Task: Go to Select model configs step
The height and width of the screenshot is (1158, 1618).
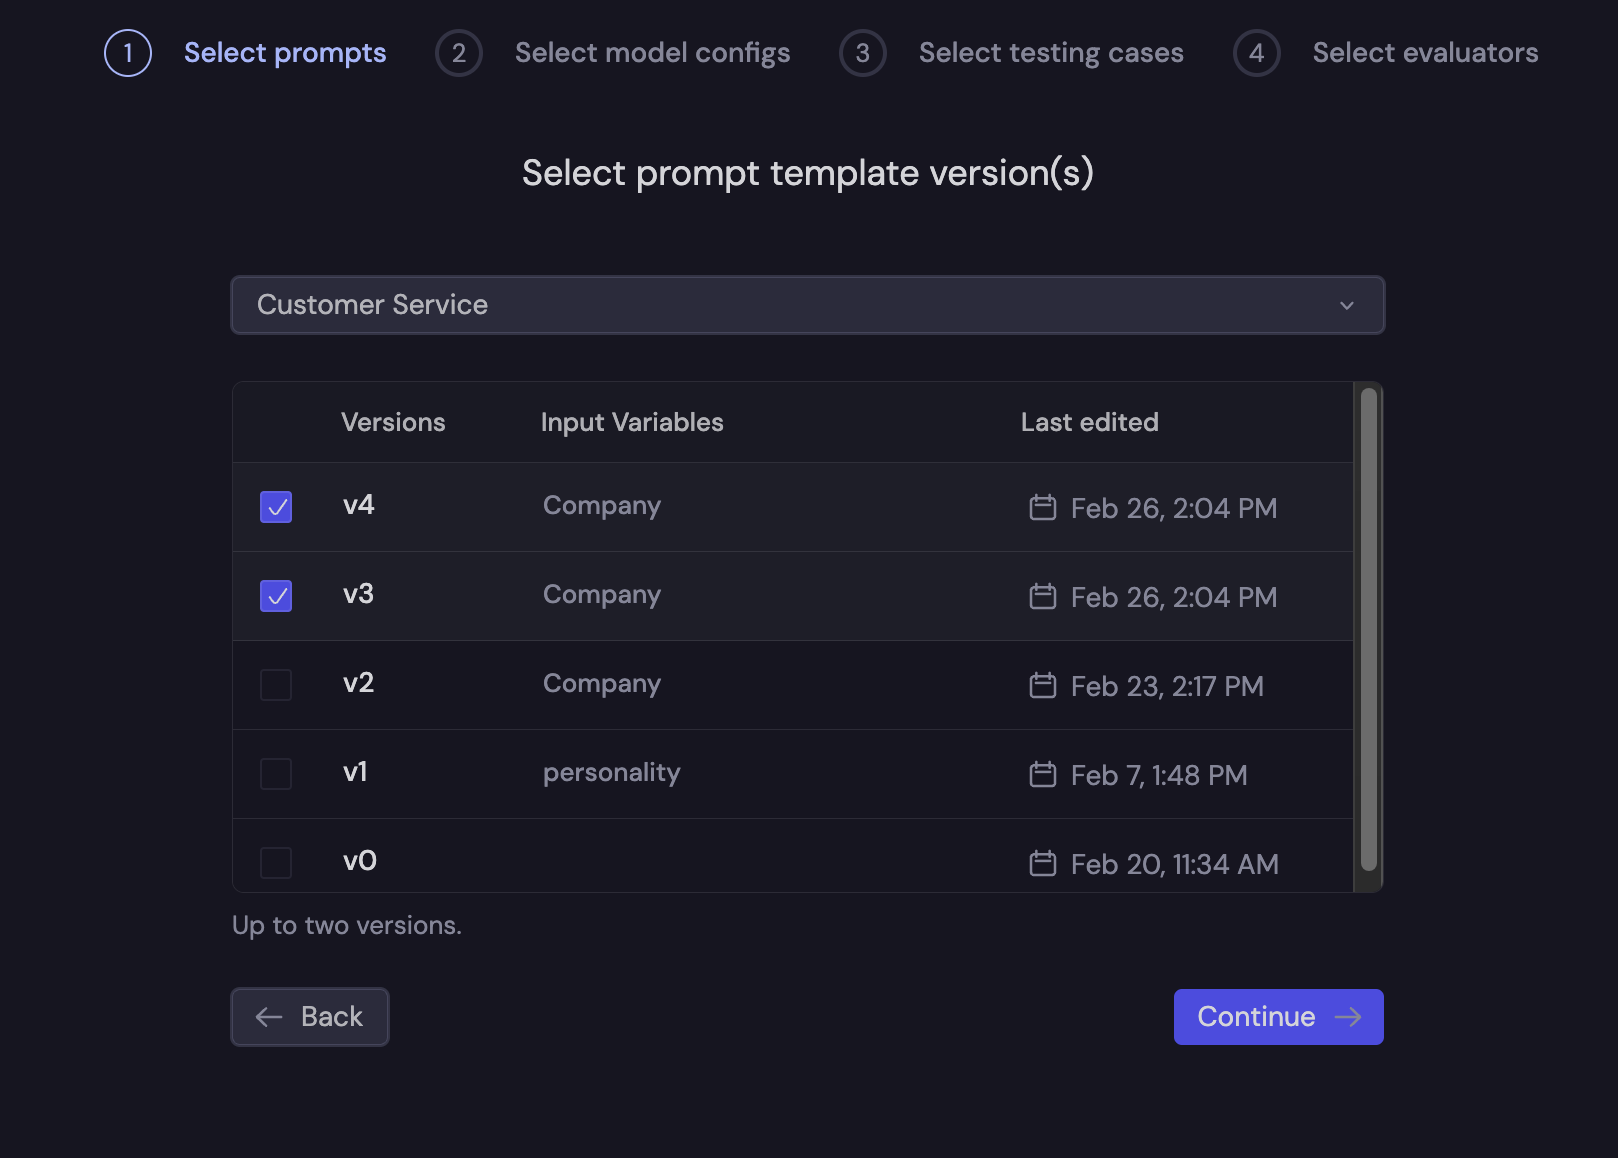Action: coord(652,53)
